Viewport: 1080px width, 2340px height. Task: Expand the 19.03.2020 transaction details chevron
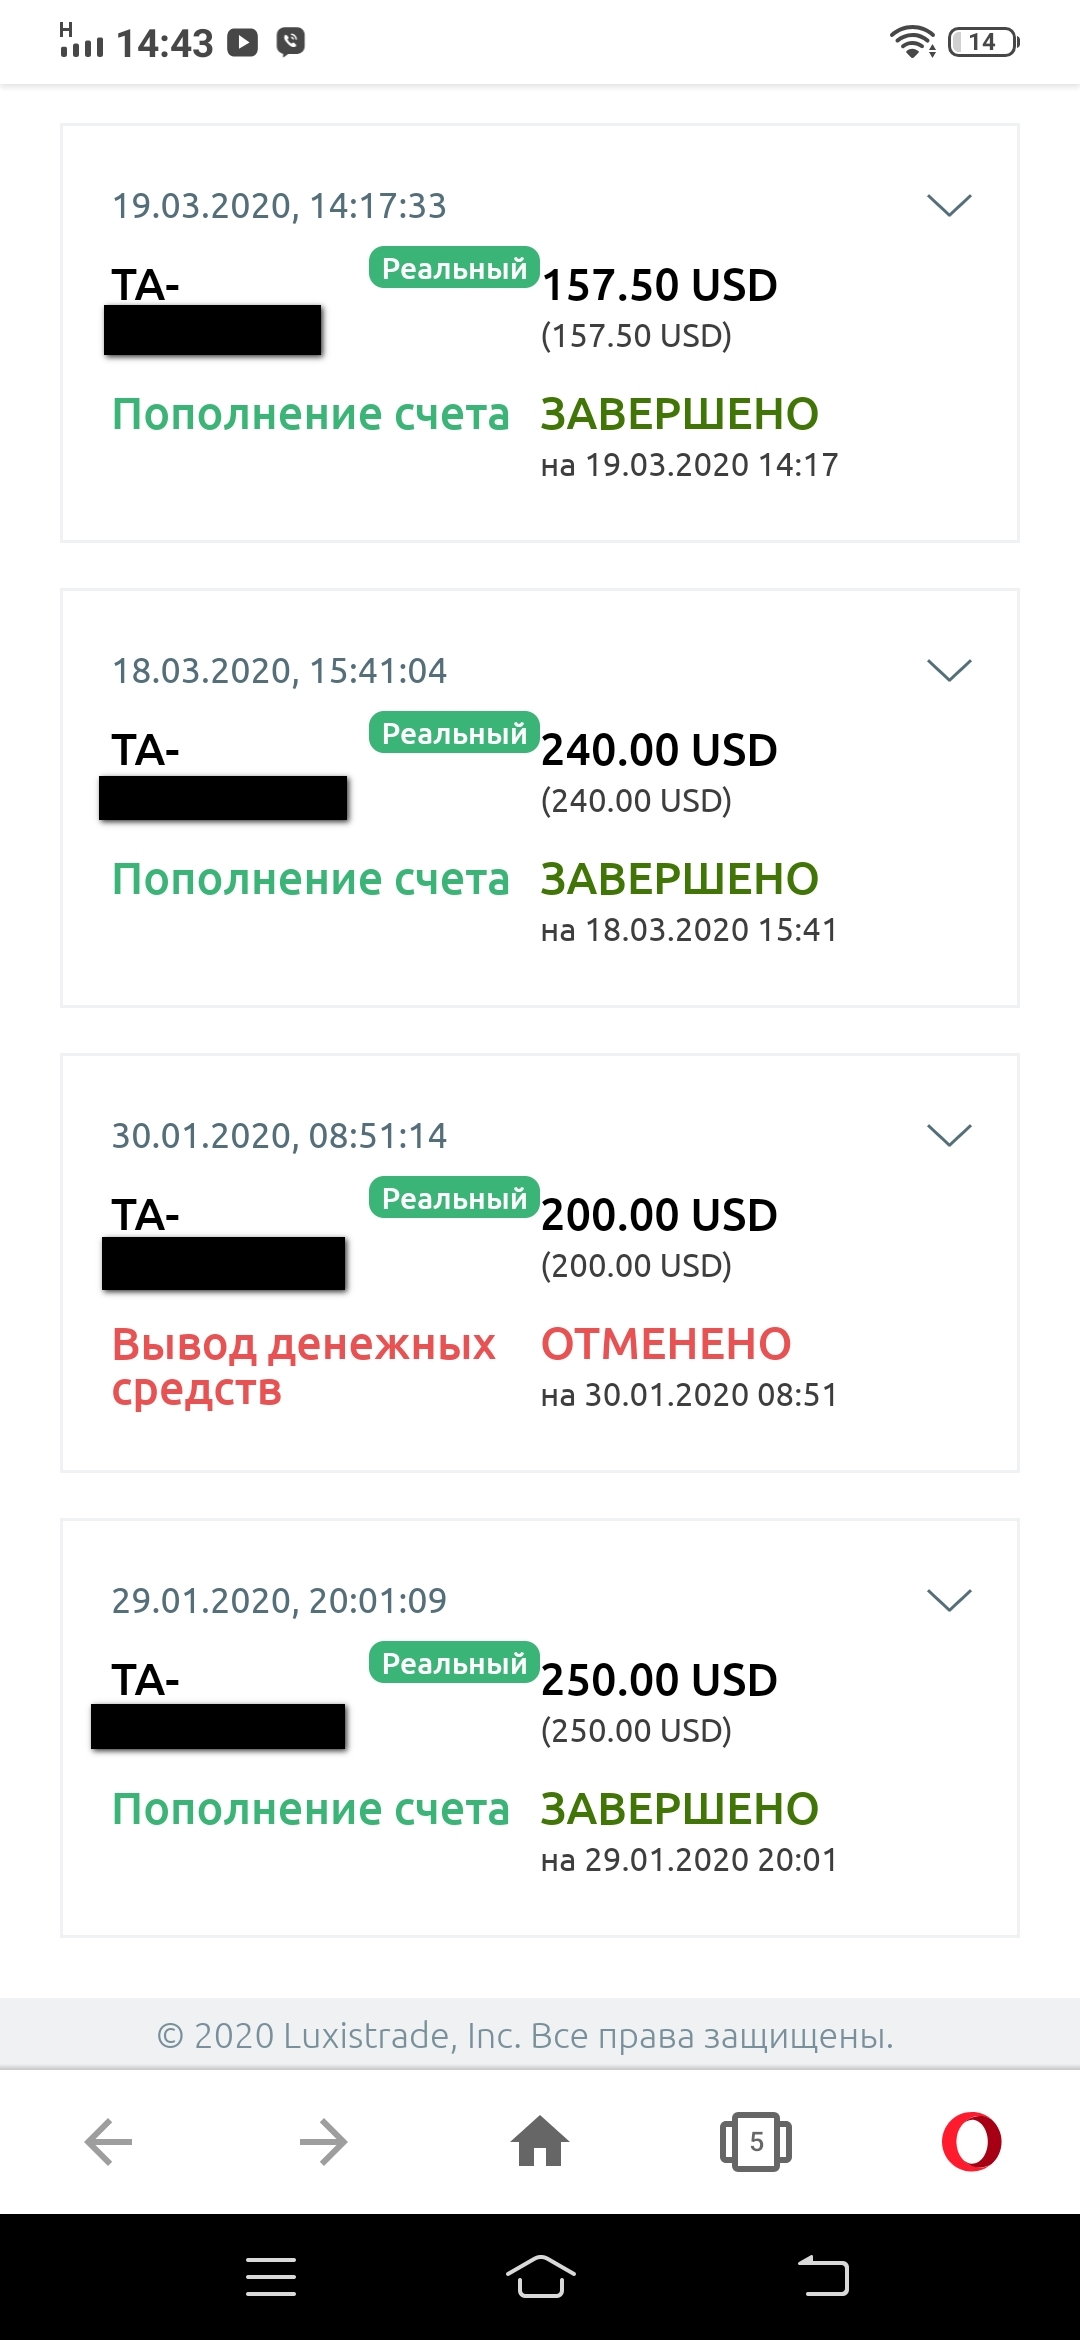point(949,205)
